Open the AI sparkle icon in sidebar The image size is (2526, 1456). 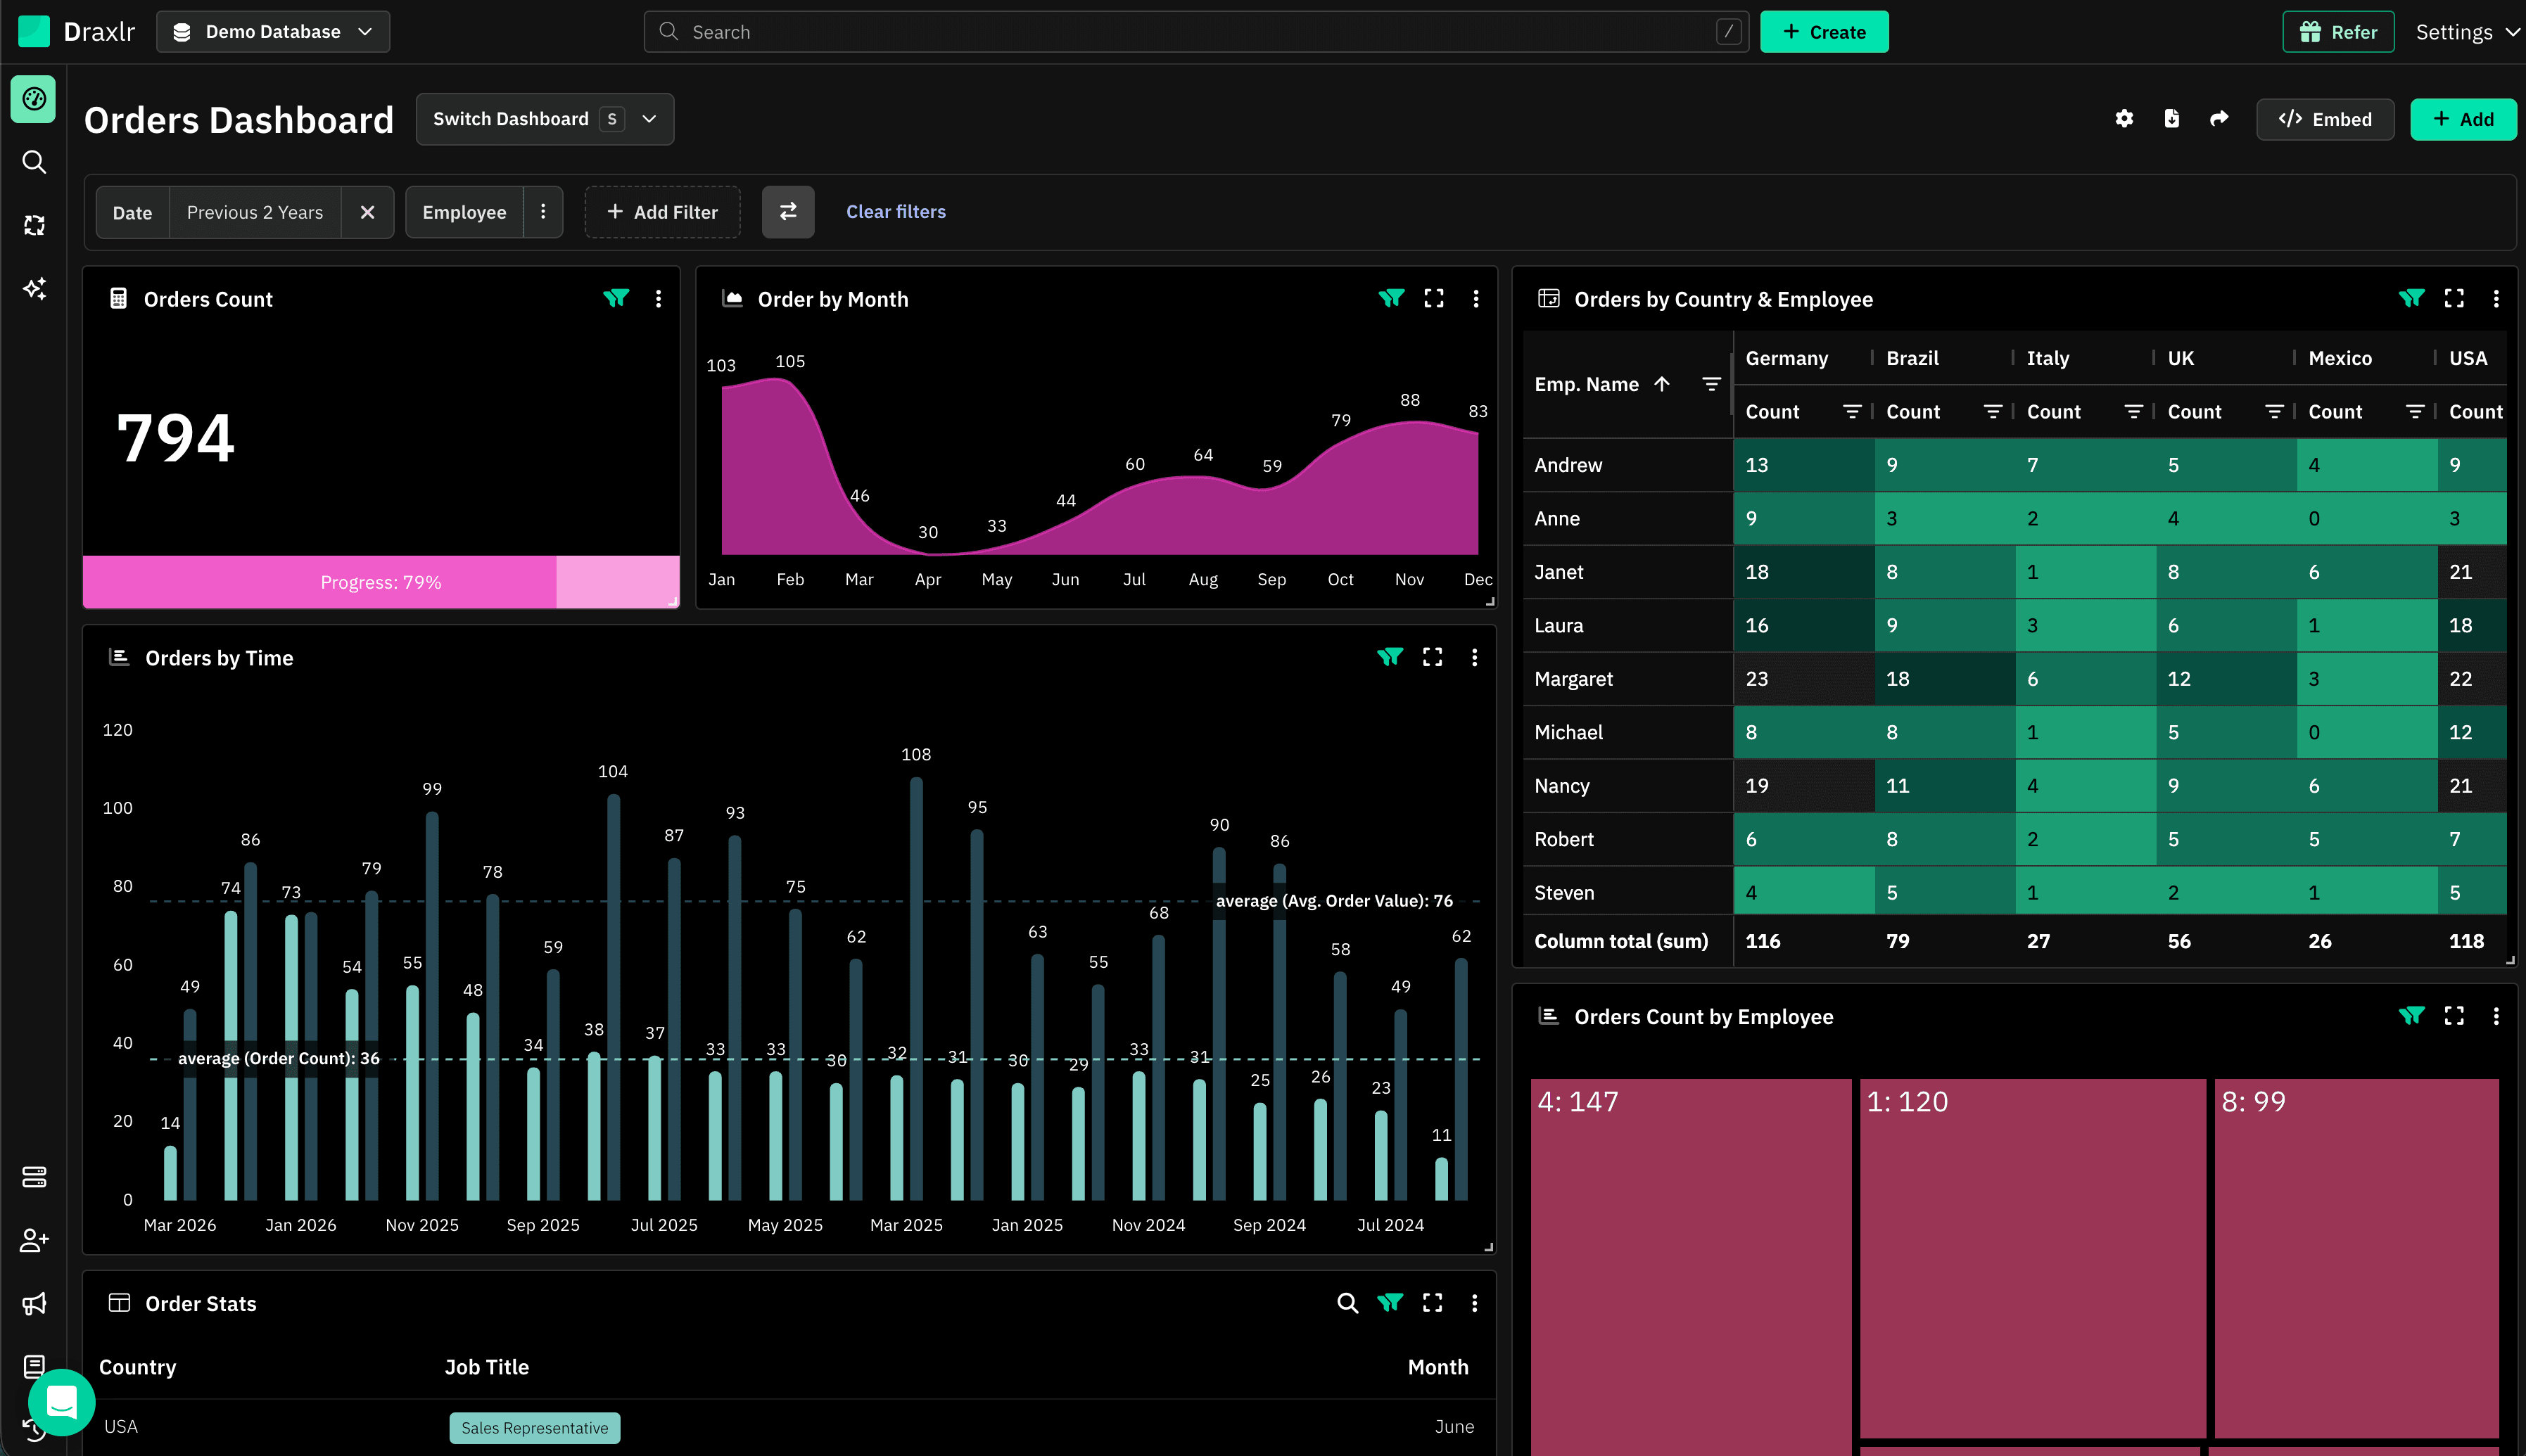[34, 289]
